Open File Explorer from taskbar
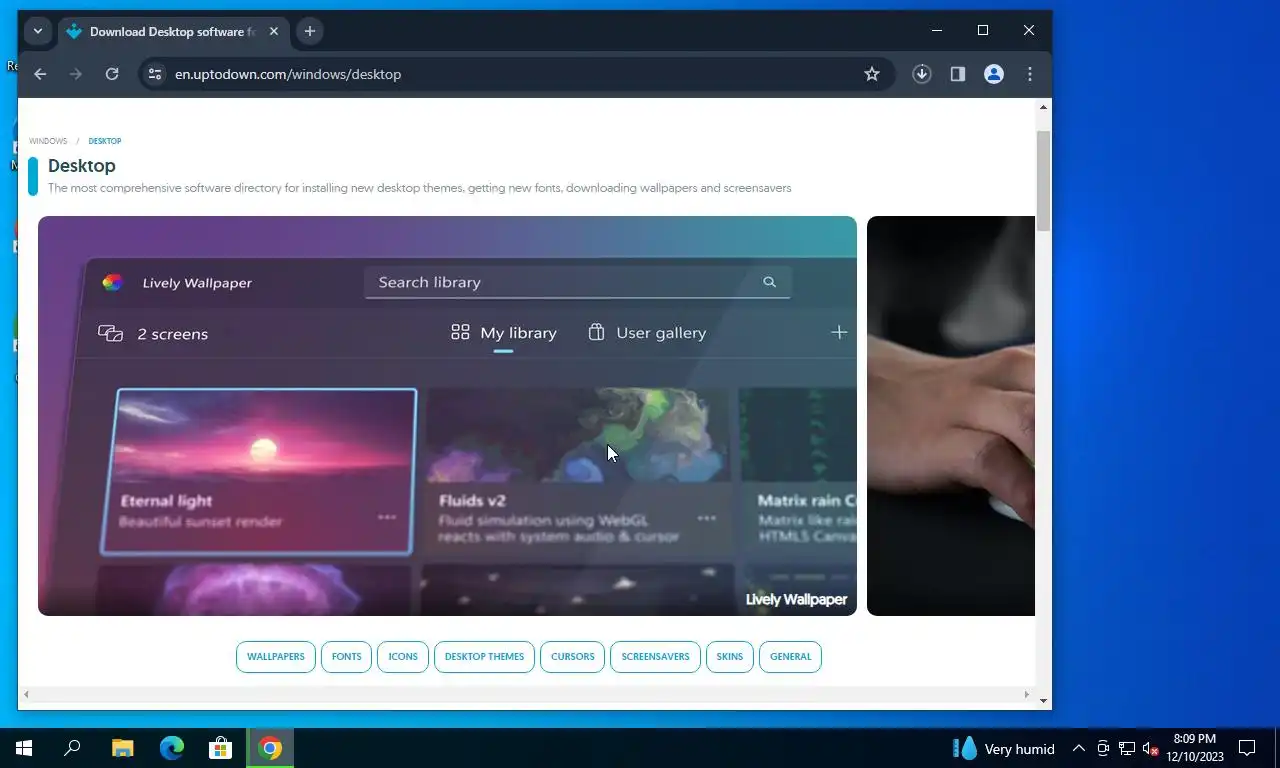The width and height of the screenshot is (1280, 768). tap(122, 748)
